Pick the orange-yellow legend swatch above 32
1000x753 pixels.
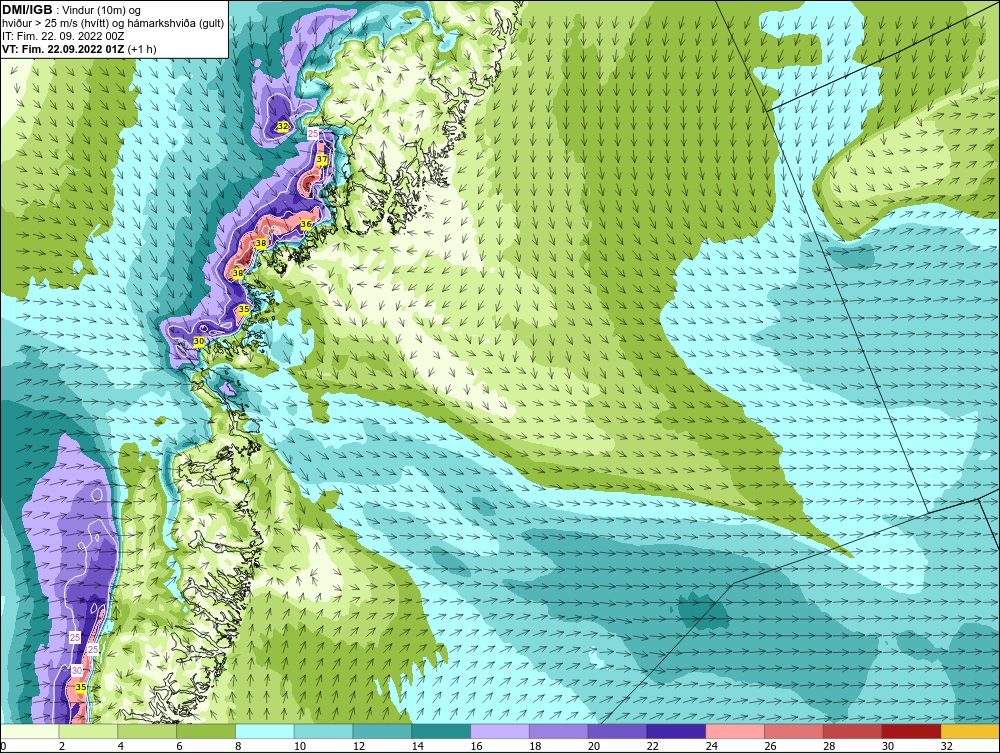tap(970, 731)
